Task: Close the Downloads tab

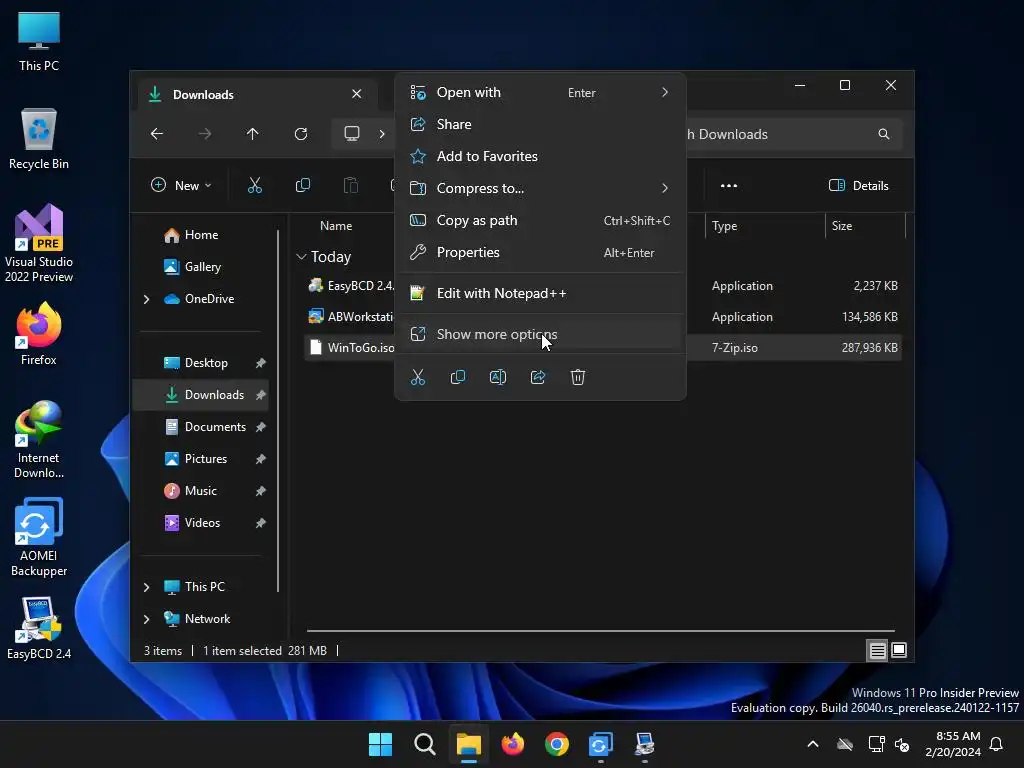Action: click(357, 94)
